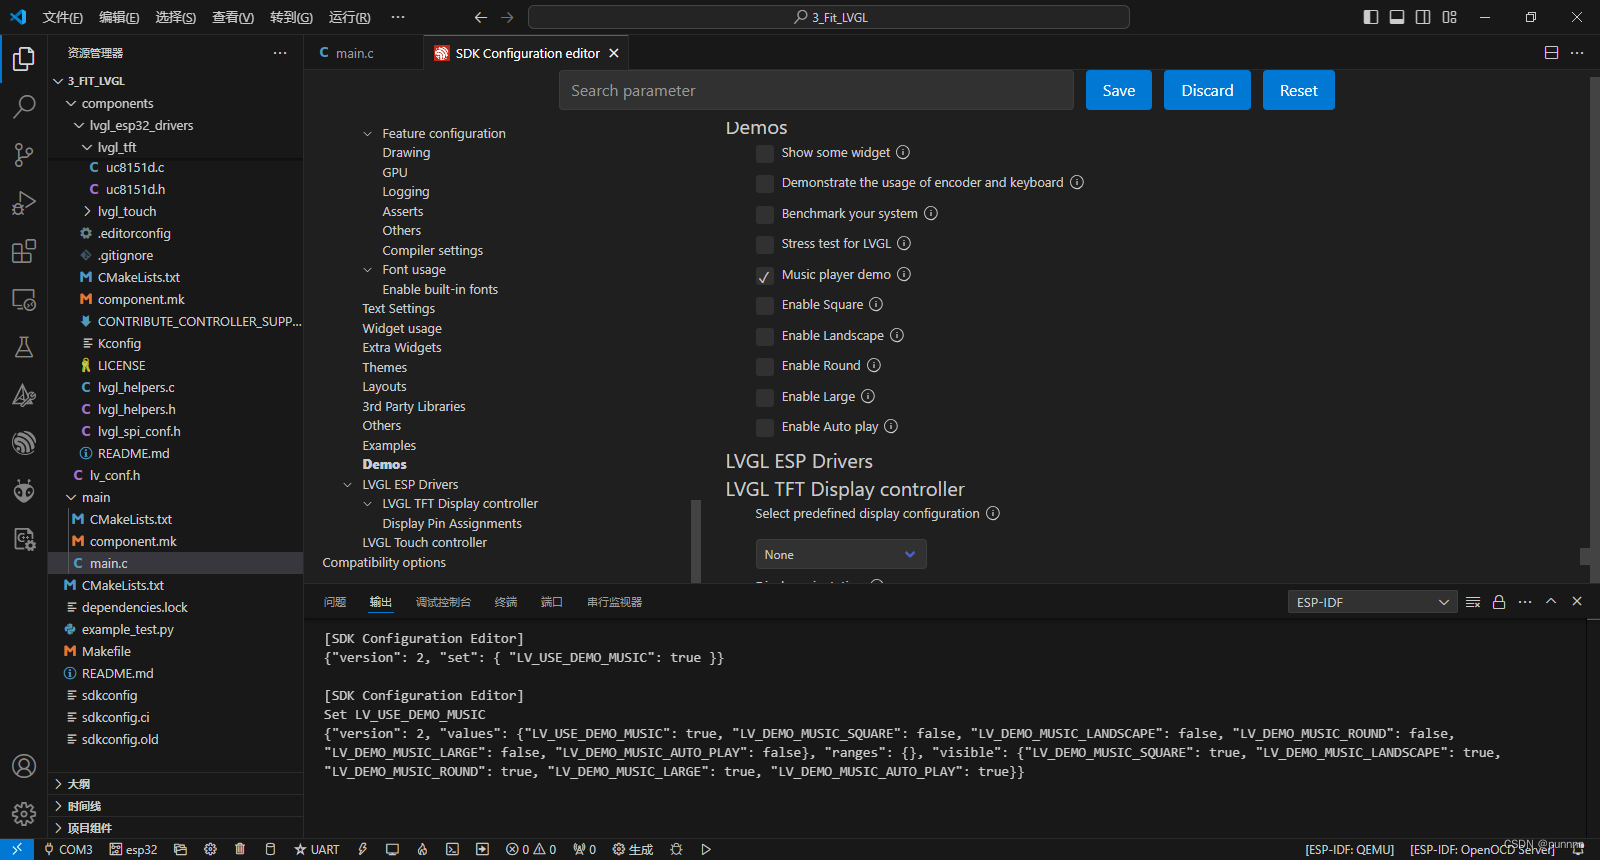The height and width of the screenshot is (860, 1600).
Task: Go to Font usage section in config tree
Action: click(414, 270)
